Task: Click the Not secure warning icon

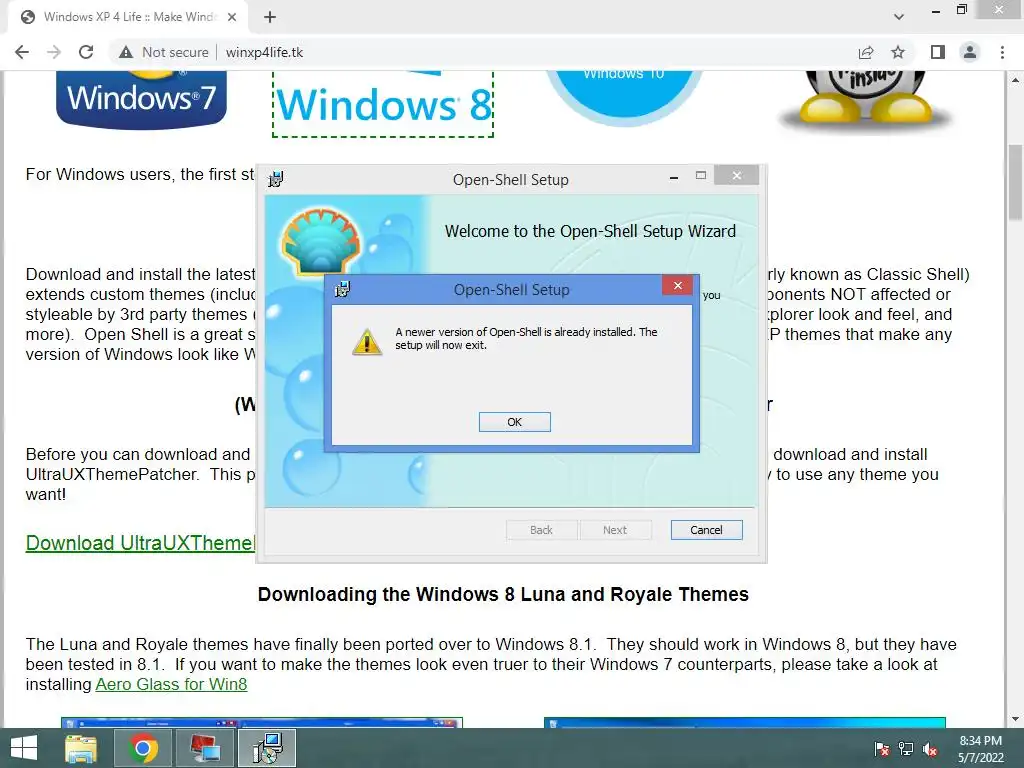Action: [x=126, y=52]
